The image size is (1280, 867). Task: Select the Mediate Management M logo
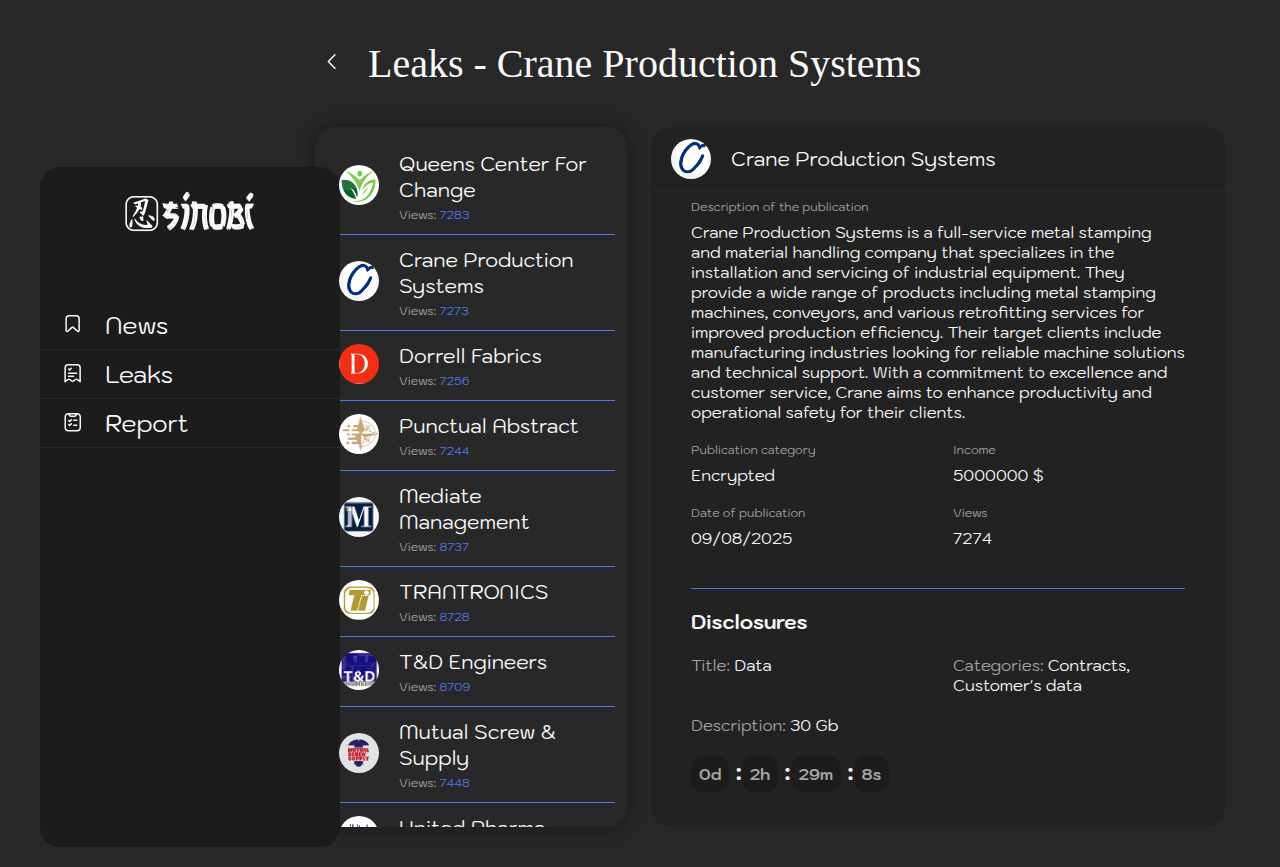(359, 517)
